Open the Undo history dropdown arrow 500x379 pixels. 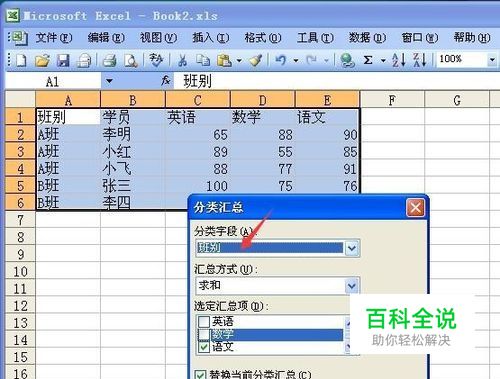pyautogui.click(x=296, y=61)
